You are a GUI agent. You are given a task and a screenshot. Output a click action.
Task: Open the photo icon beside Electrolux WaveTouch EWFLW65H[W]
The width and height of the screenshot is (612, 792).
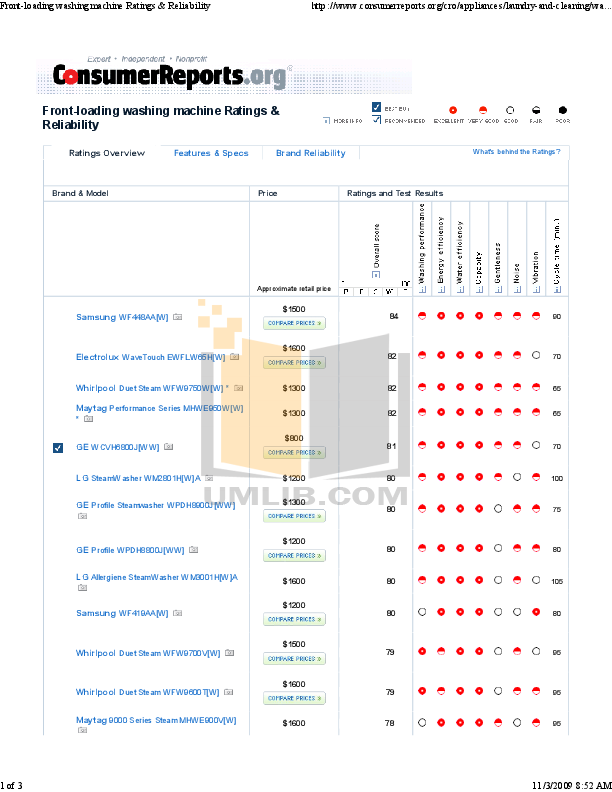click(x=235, y=357)
